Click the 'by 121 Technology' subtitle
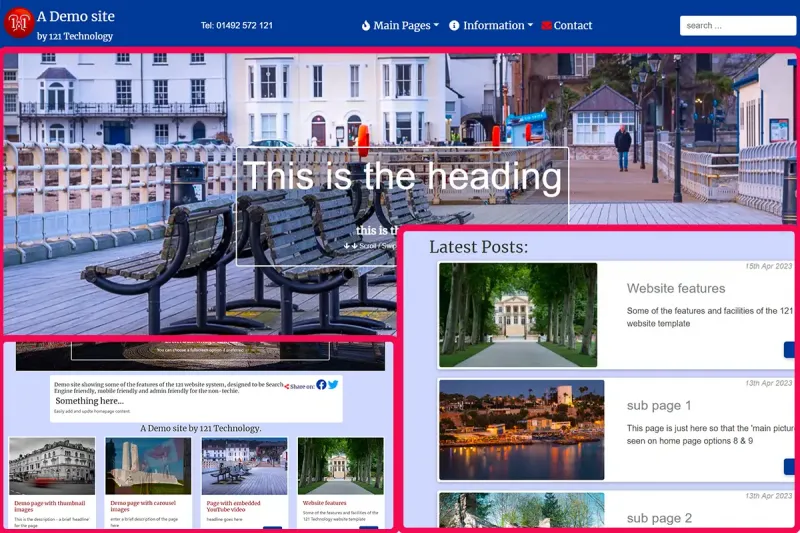This screenshot has width=800, height=533. click(74, 36)
